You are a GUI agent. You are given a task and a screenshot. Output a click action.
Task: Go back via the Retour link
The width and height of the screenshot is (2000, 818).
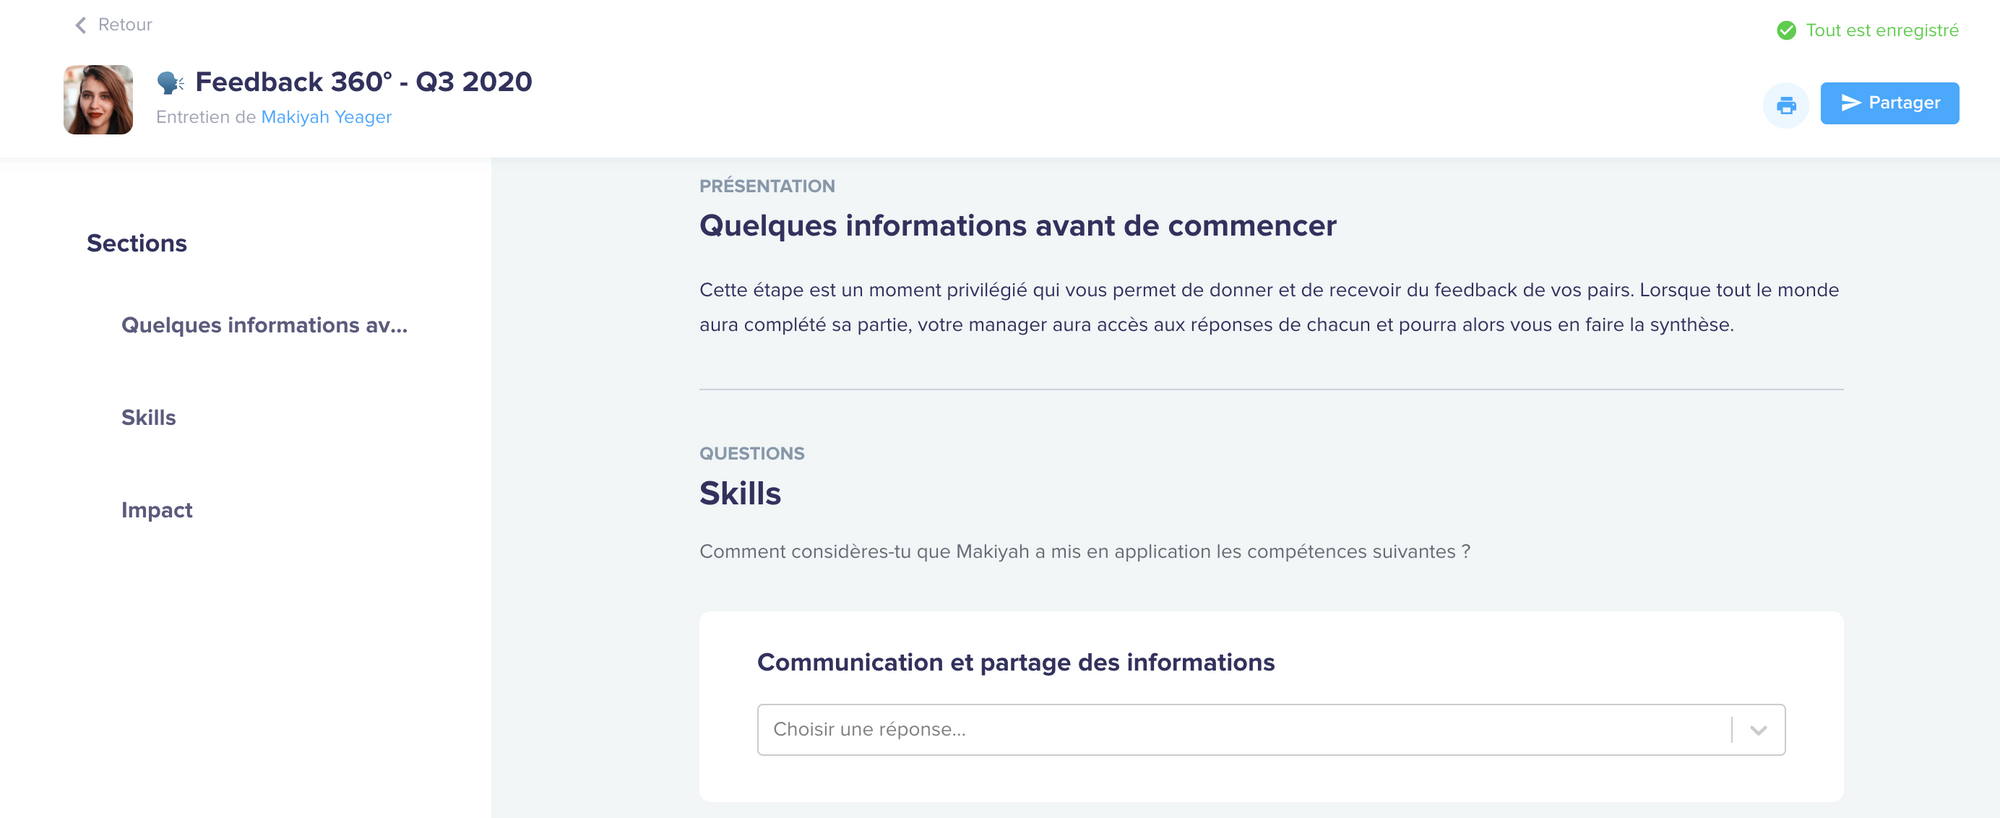(x=125, y=25)
